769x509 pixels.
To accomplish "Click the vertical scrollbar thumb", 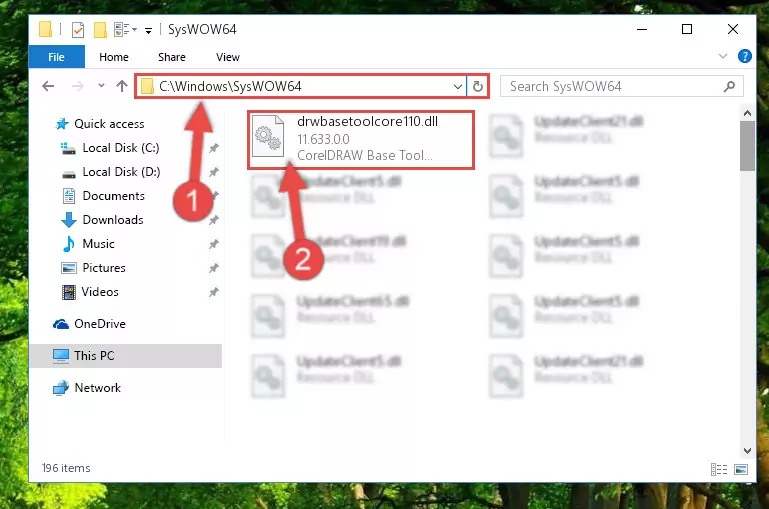I will click(747, 146).
